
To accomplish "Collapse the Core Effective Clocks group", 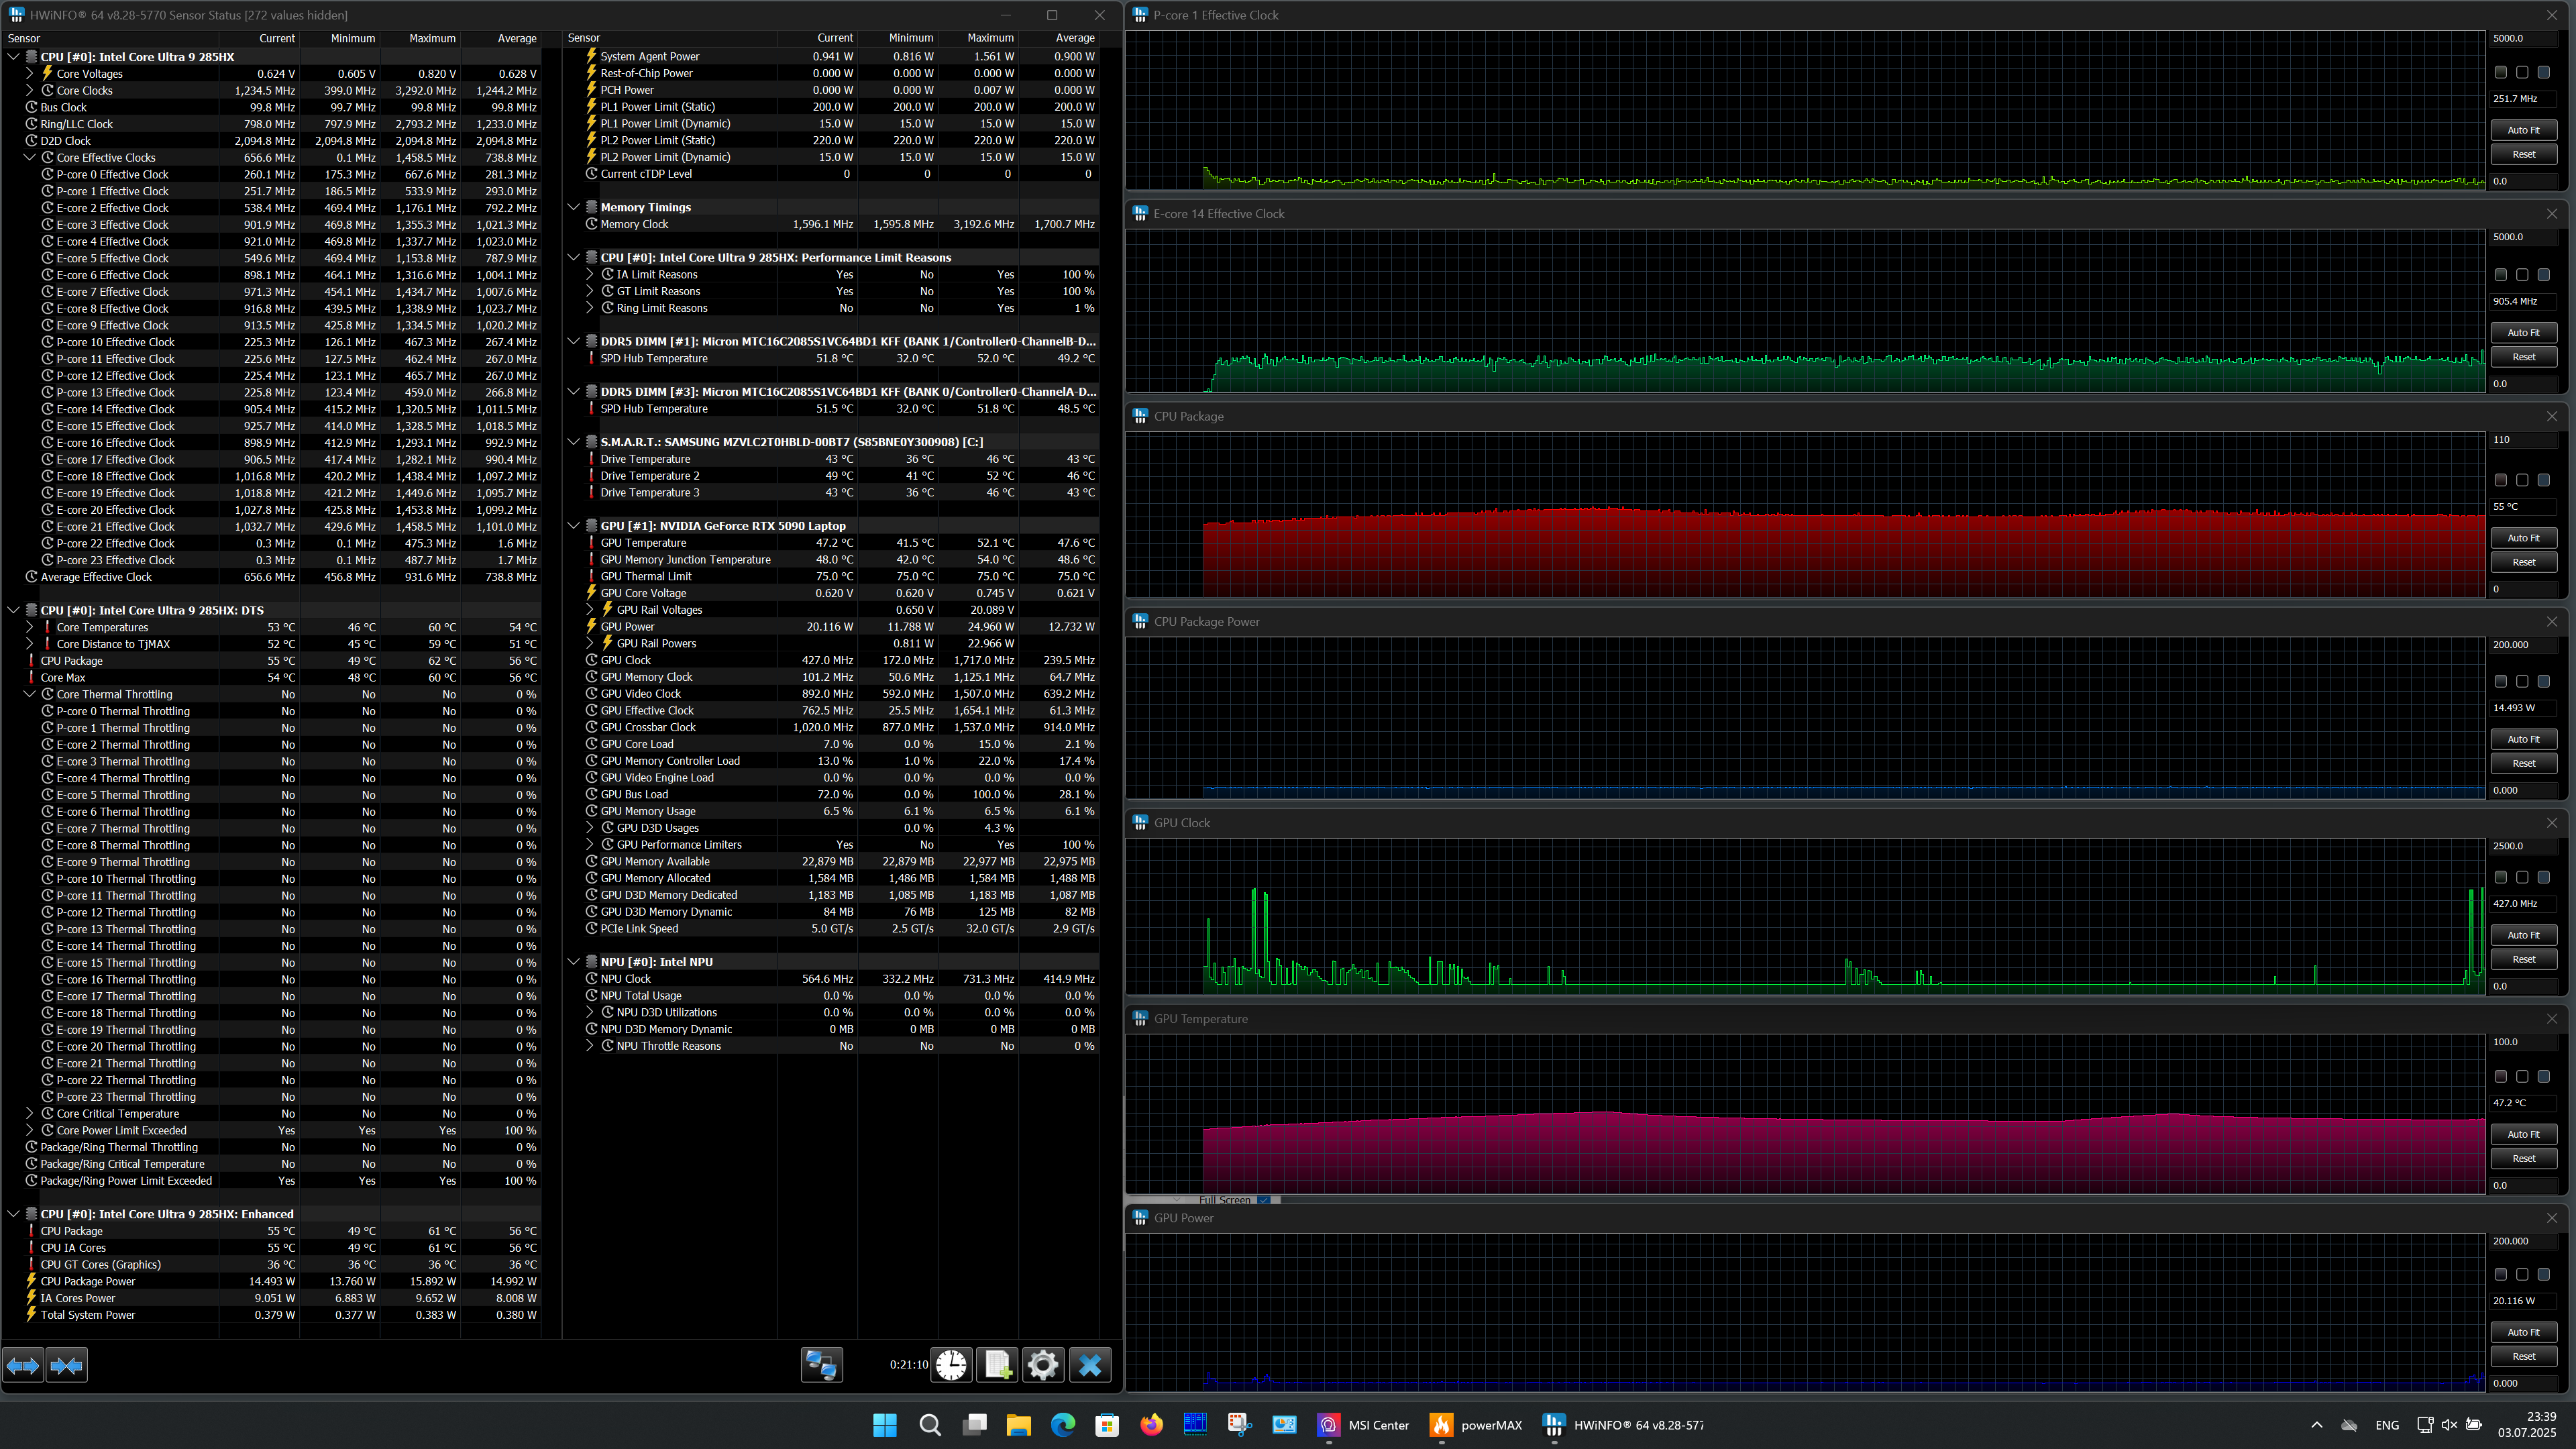I will point(30,157).
